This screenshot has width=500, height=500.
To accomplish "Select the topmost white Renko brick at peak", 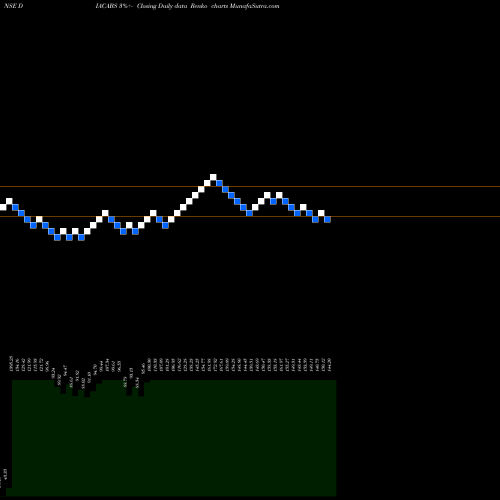I will click(213, 177).
